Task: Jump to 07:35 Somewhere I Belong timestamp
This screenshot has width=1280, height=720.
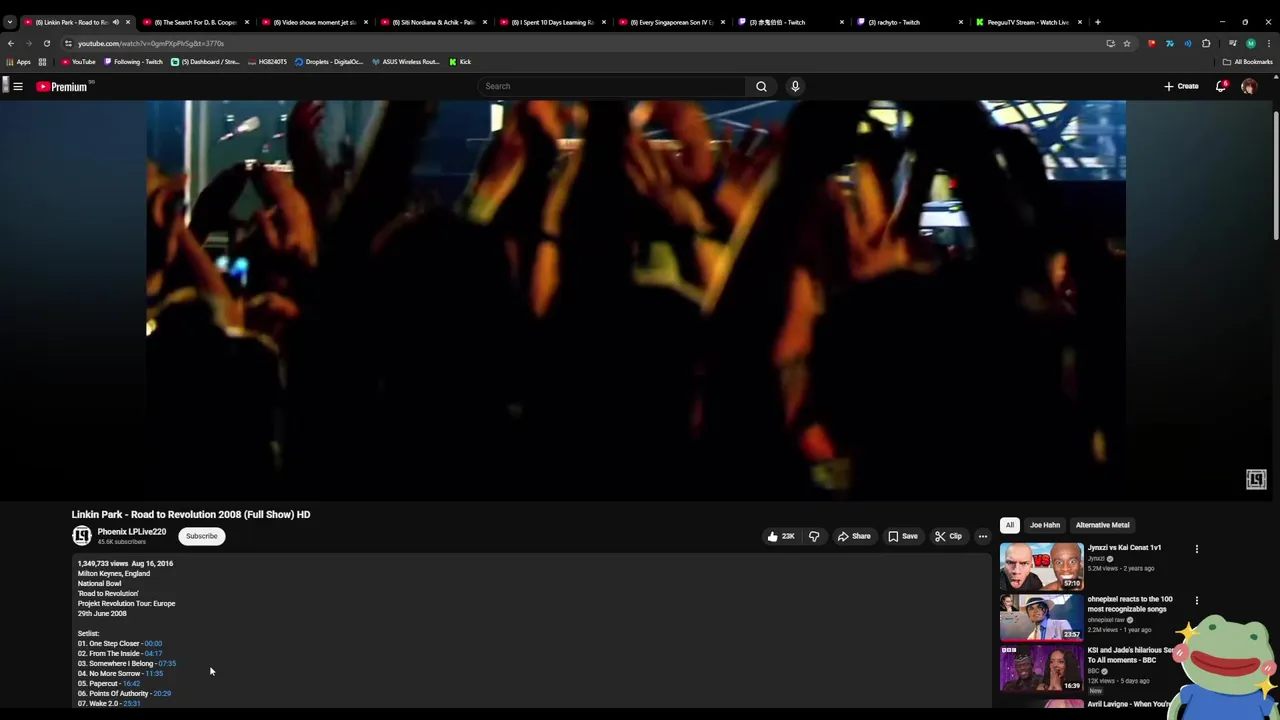Action: (167, 663)
